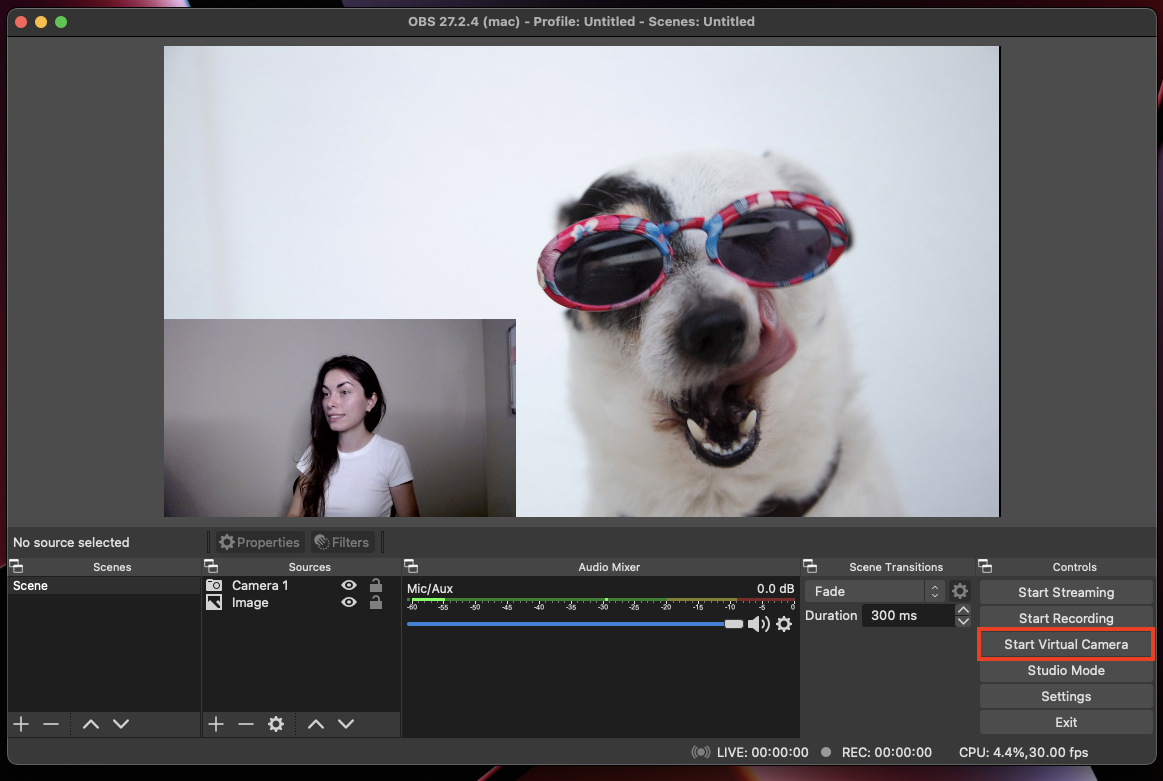Lock the Image source

(376, 603)
